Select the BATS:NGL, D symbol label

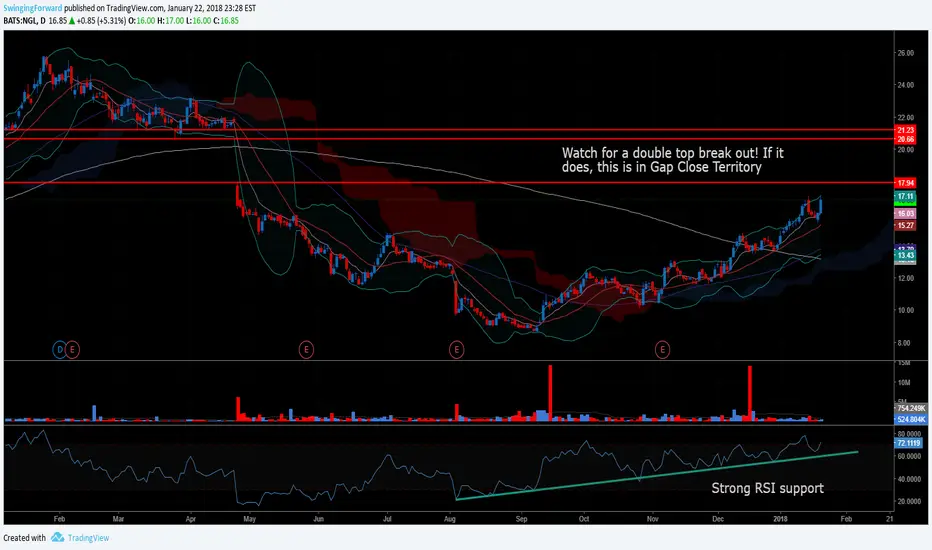[x=24, y=21]
